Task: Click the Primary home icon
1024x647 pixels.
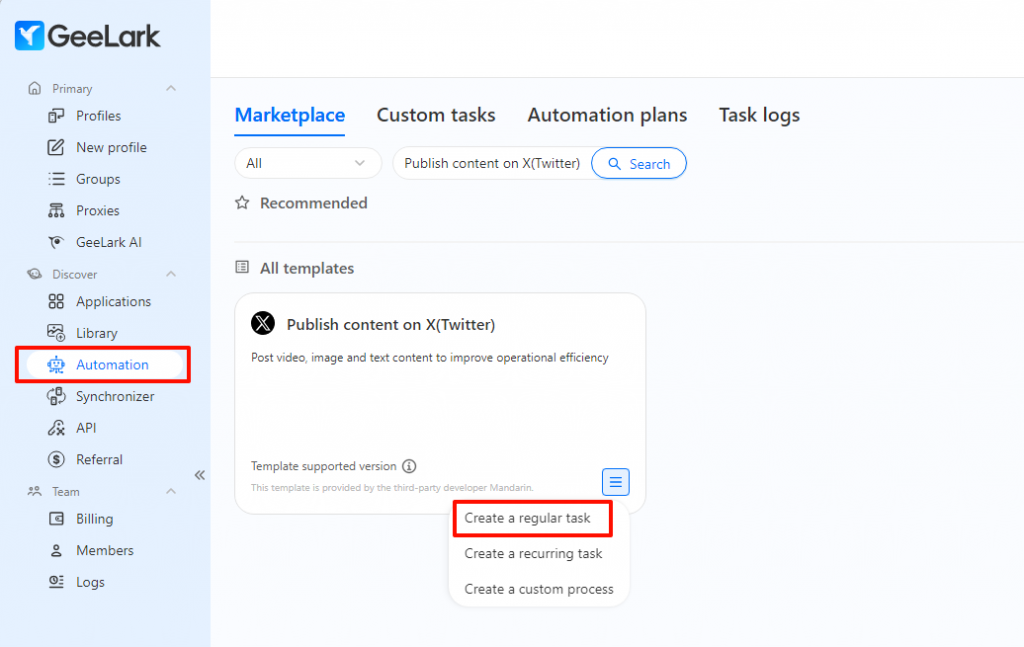Action: (x=35, y=88)
